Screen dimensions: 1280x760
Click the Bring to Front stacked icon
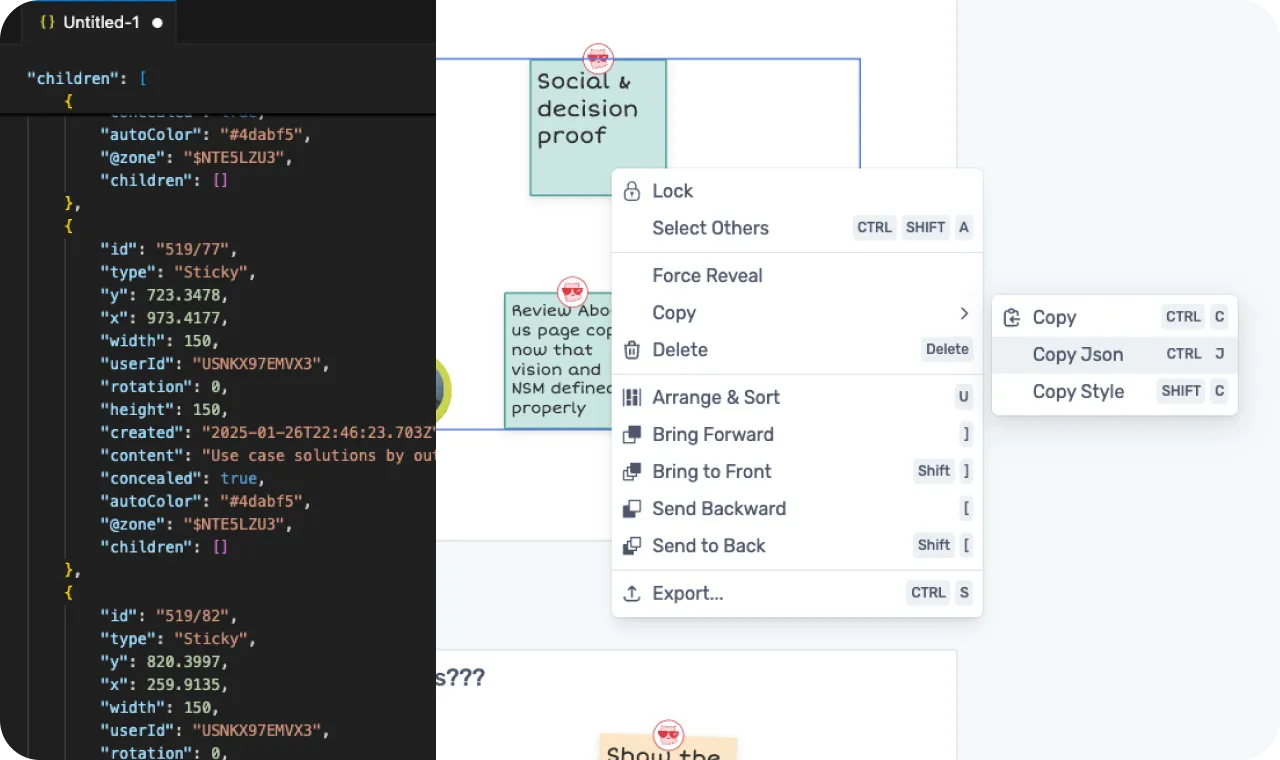pos(631,471)
